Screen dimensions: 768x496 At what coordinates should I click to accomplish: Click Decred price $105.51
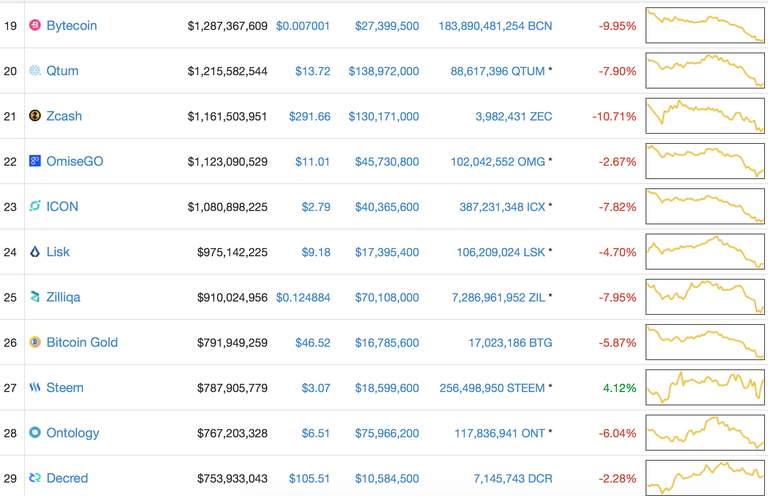[x=310, y=478]
